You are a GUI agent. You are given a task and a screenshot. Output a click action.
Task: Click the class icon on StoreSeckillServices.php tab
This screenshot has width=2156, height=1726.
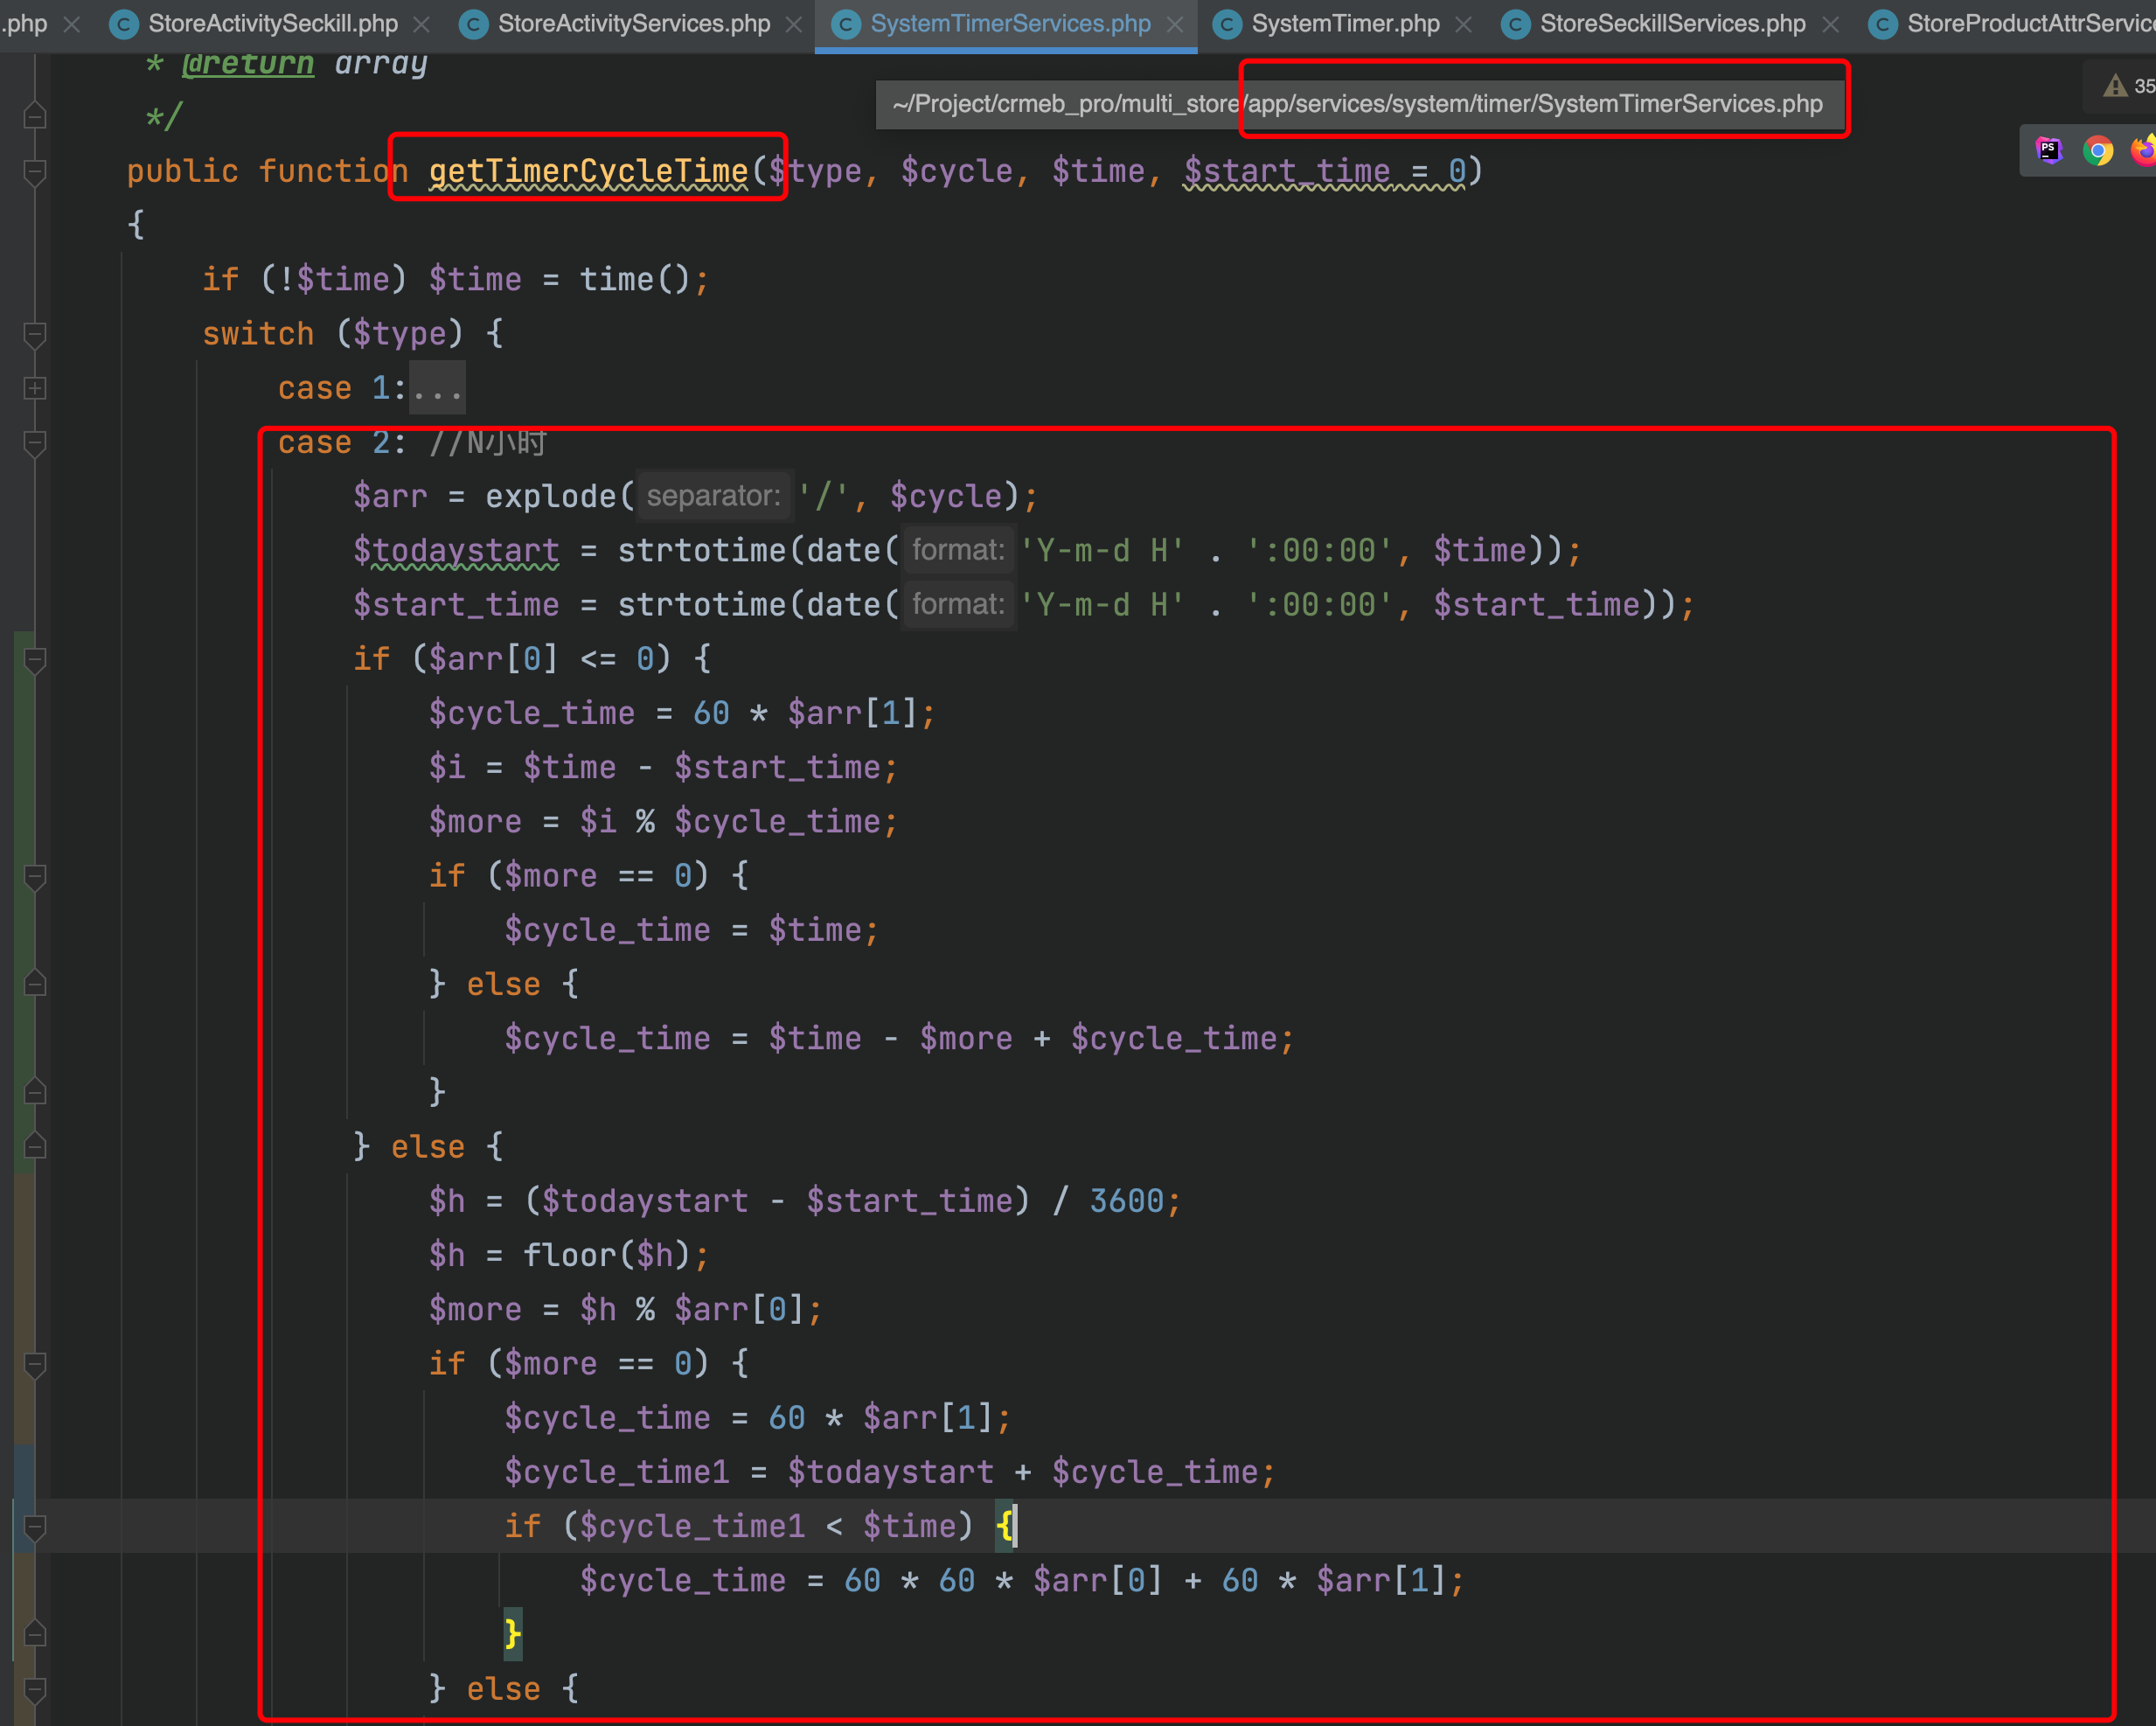coord(1516,24)
